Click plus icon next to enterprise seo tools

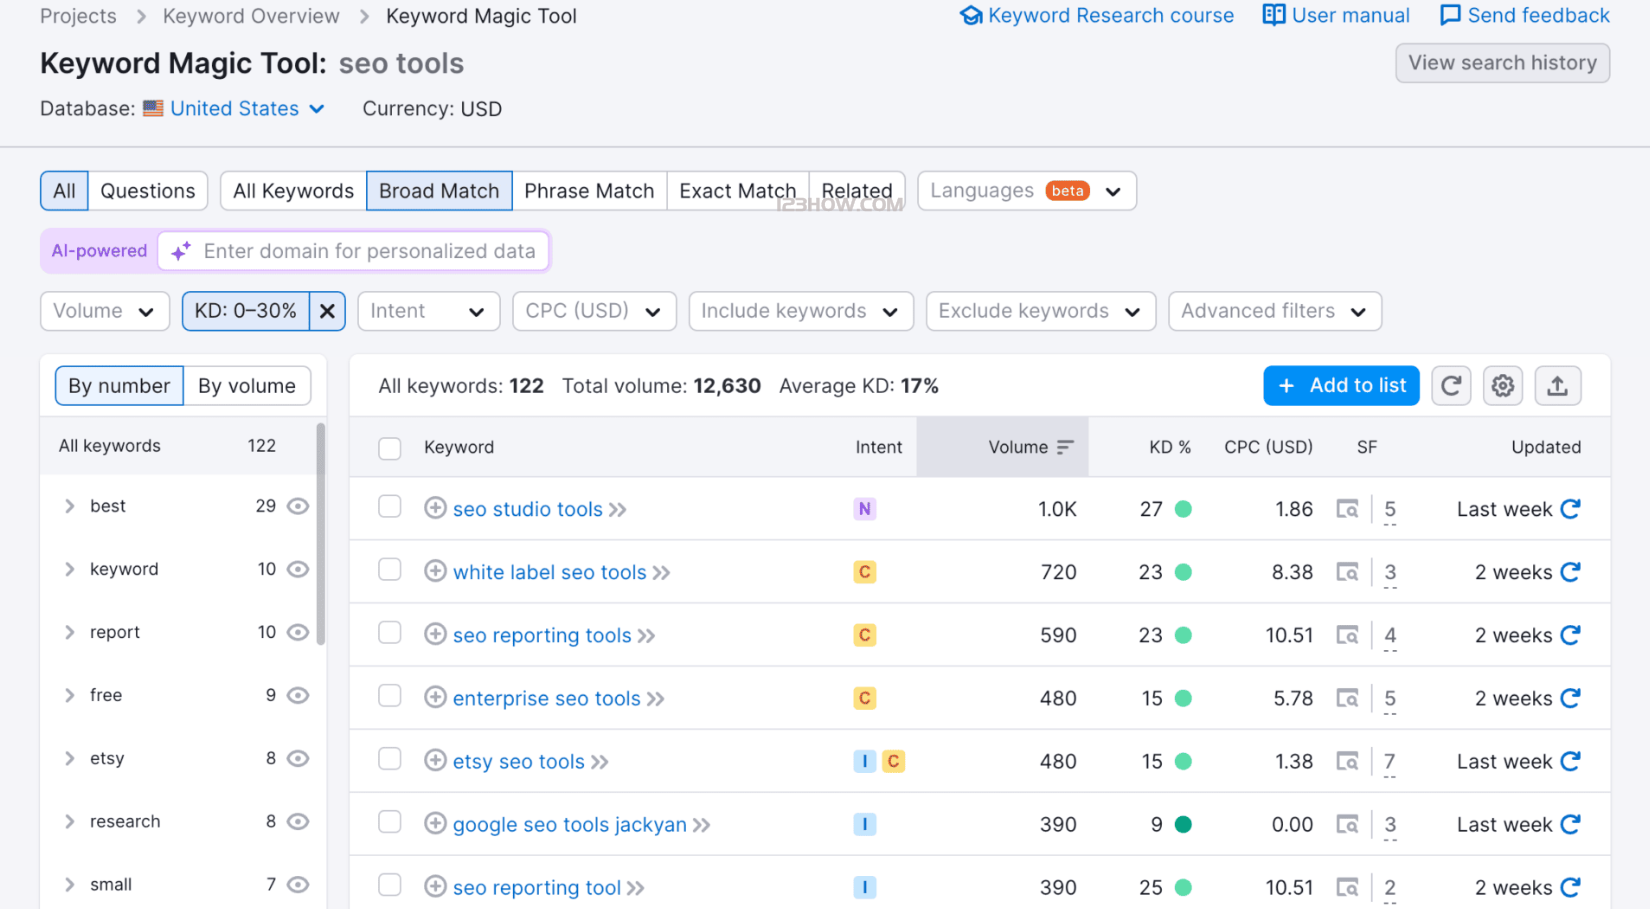[435, 698]
